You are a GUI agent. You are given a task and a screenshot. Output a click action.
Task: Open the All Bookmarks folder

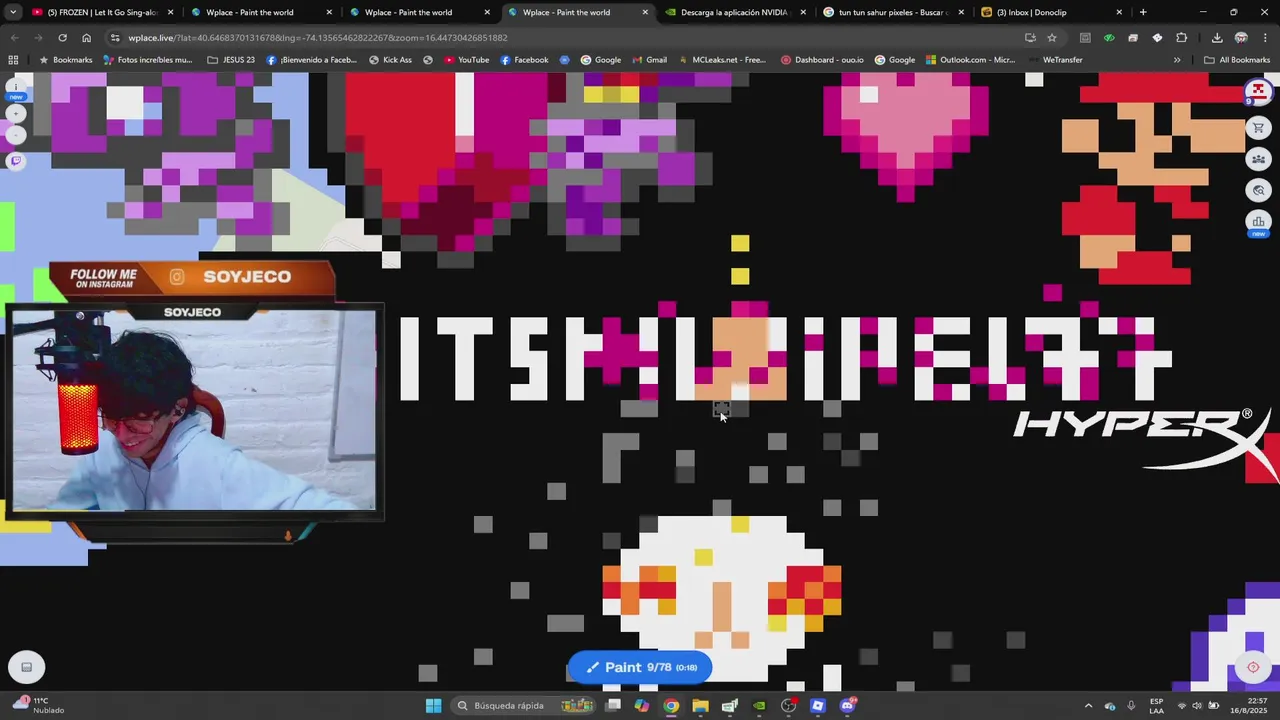(1237, 60)
